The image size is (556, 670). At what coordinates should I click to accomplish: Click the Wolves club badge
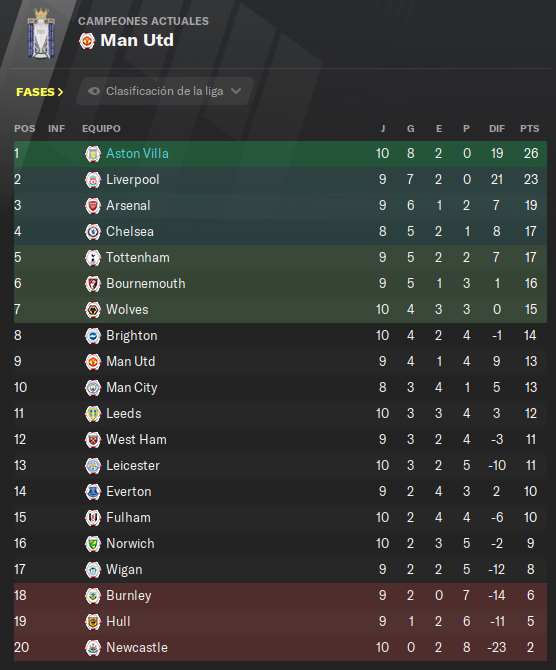93,310
